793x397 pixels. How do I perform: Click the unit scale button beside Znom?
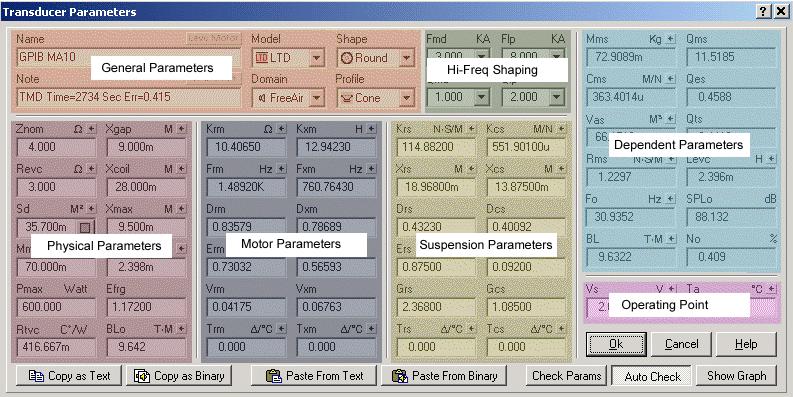91,129
